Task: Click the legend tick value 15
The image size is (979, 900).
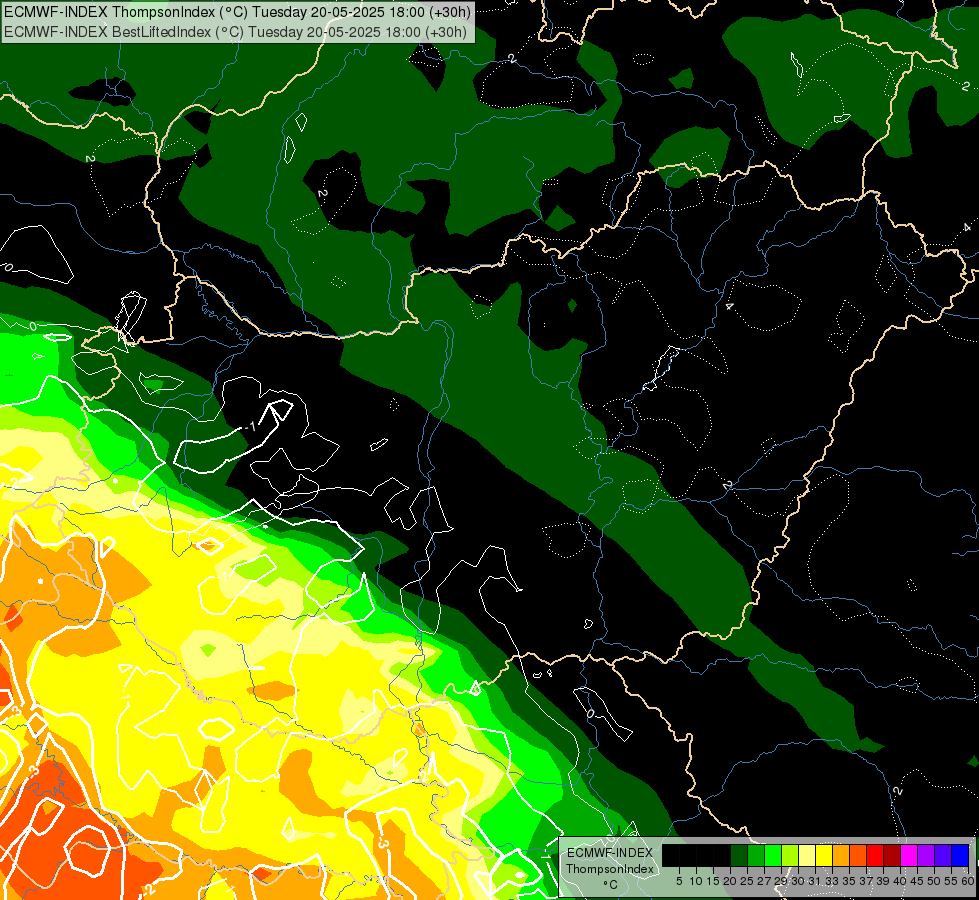Action: (713, 881)
